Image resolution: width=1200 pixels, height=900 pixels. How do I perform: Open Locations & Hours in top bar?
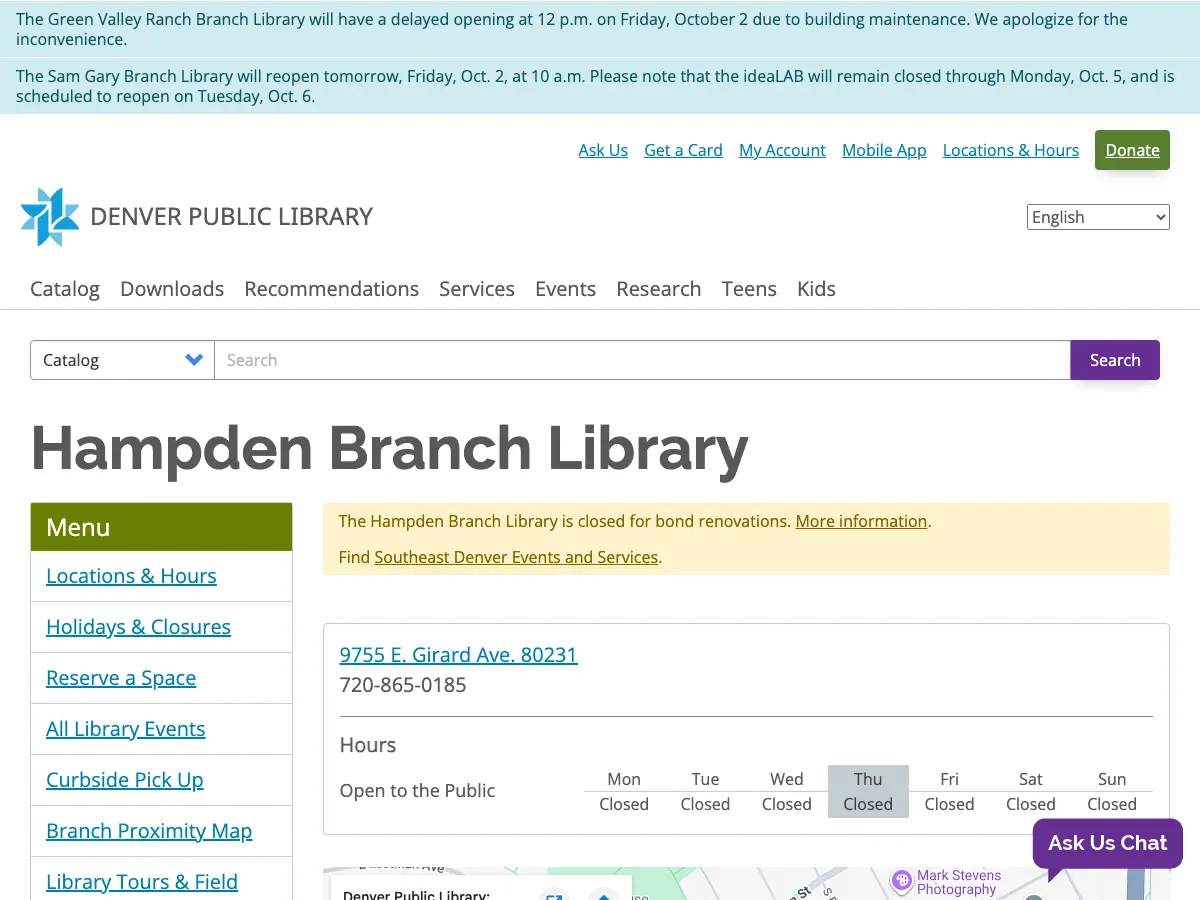coord(1011,150)
